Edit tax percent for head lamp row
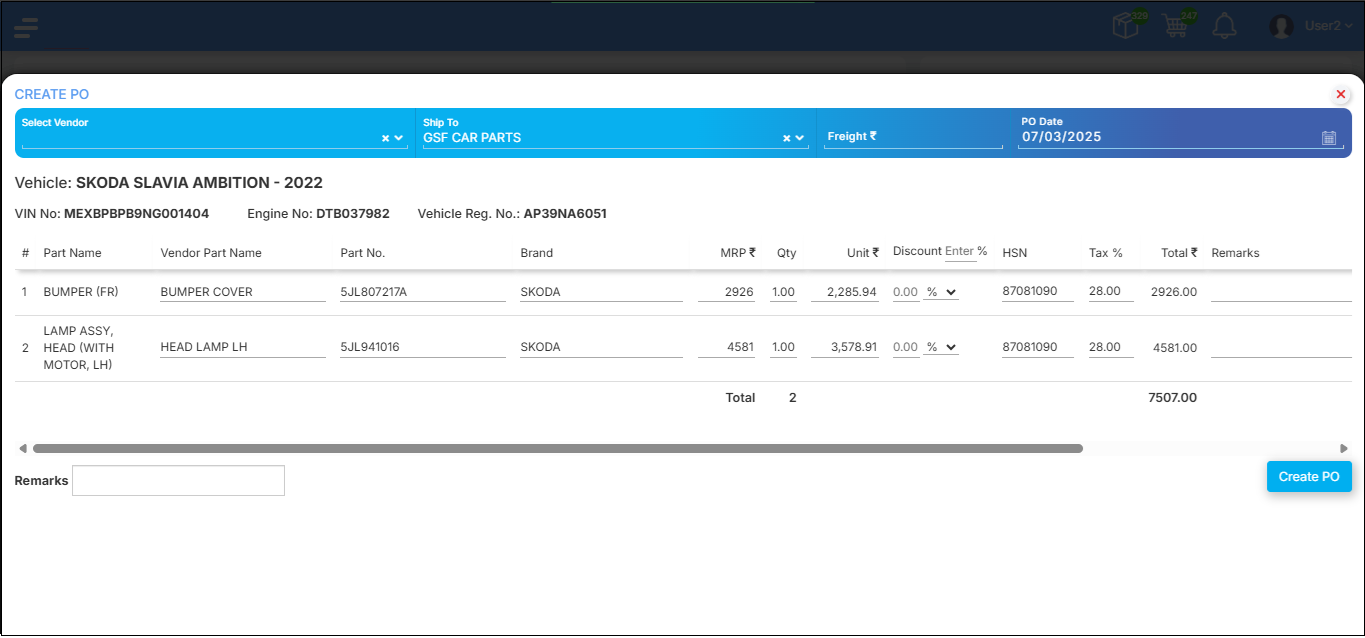Image resolution: width=1365 pixels, height=638 pixels. point(1111,347)
